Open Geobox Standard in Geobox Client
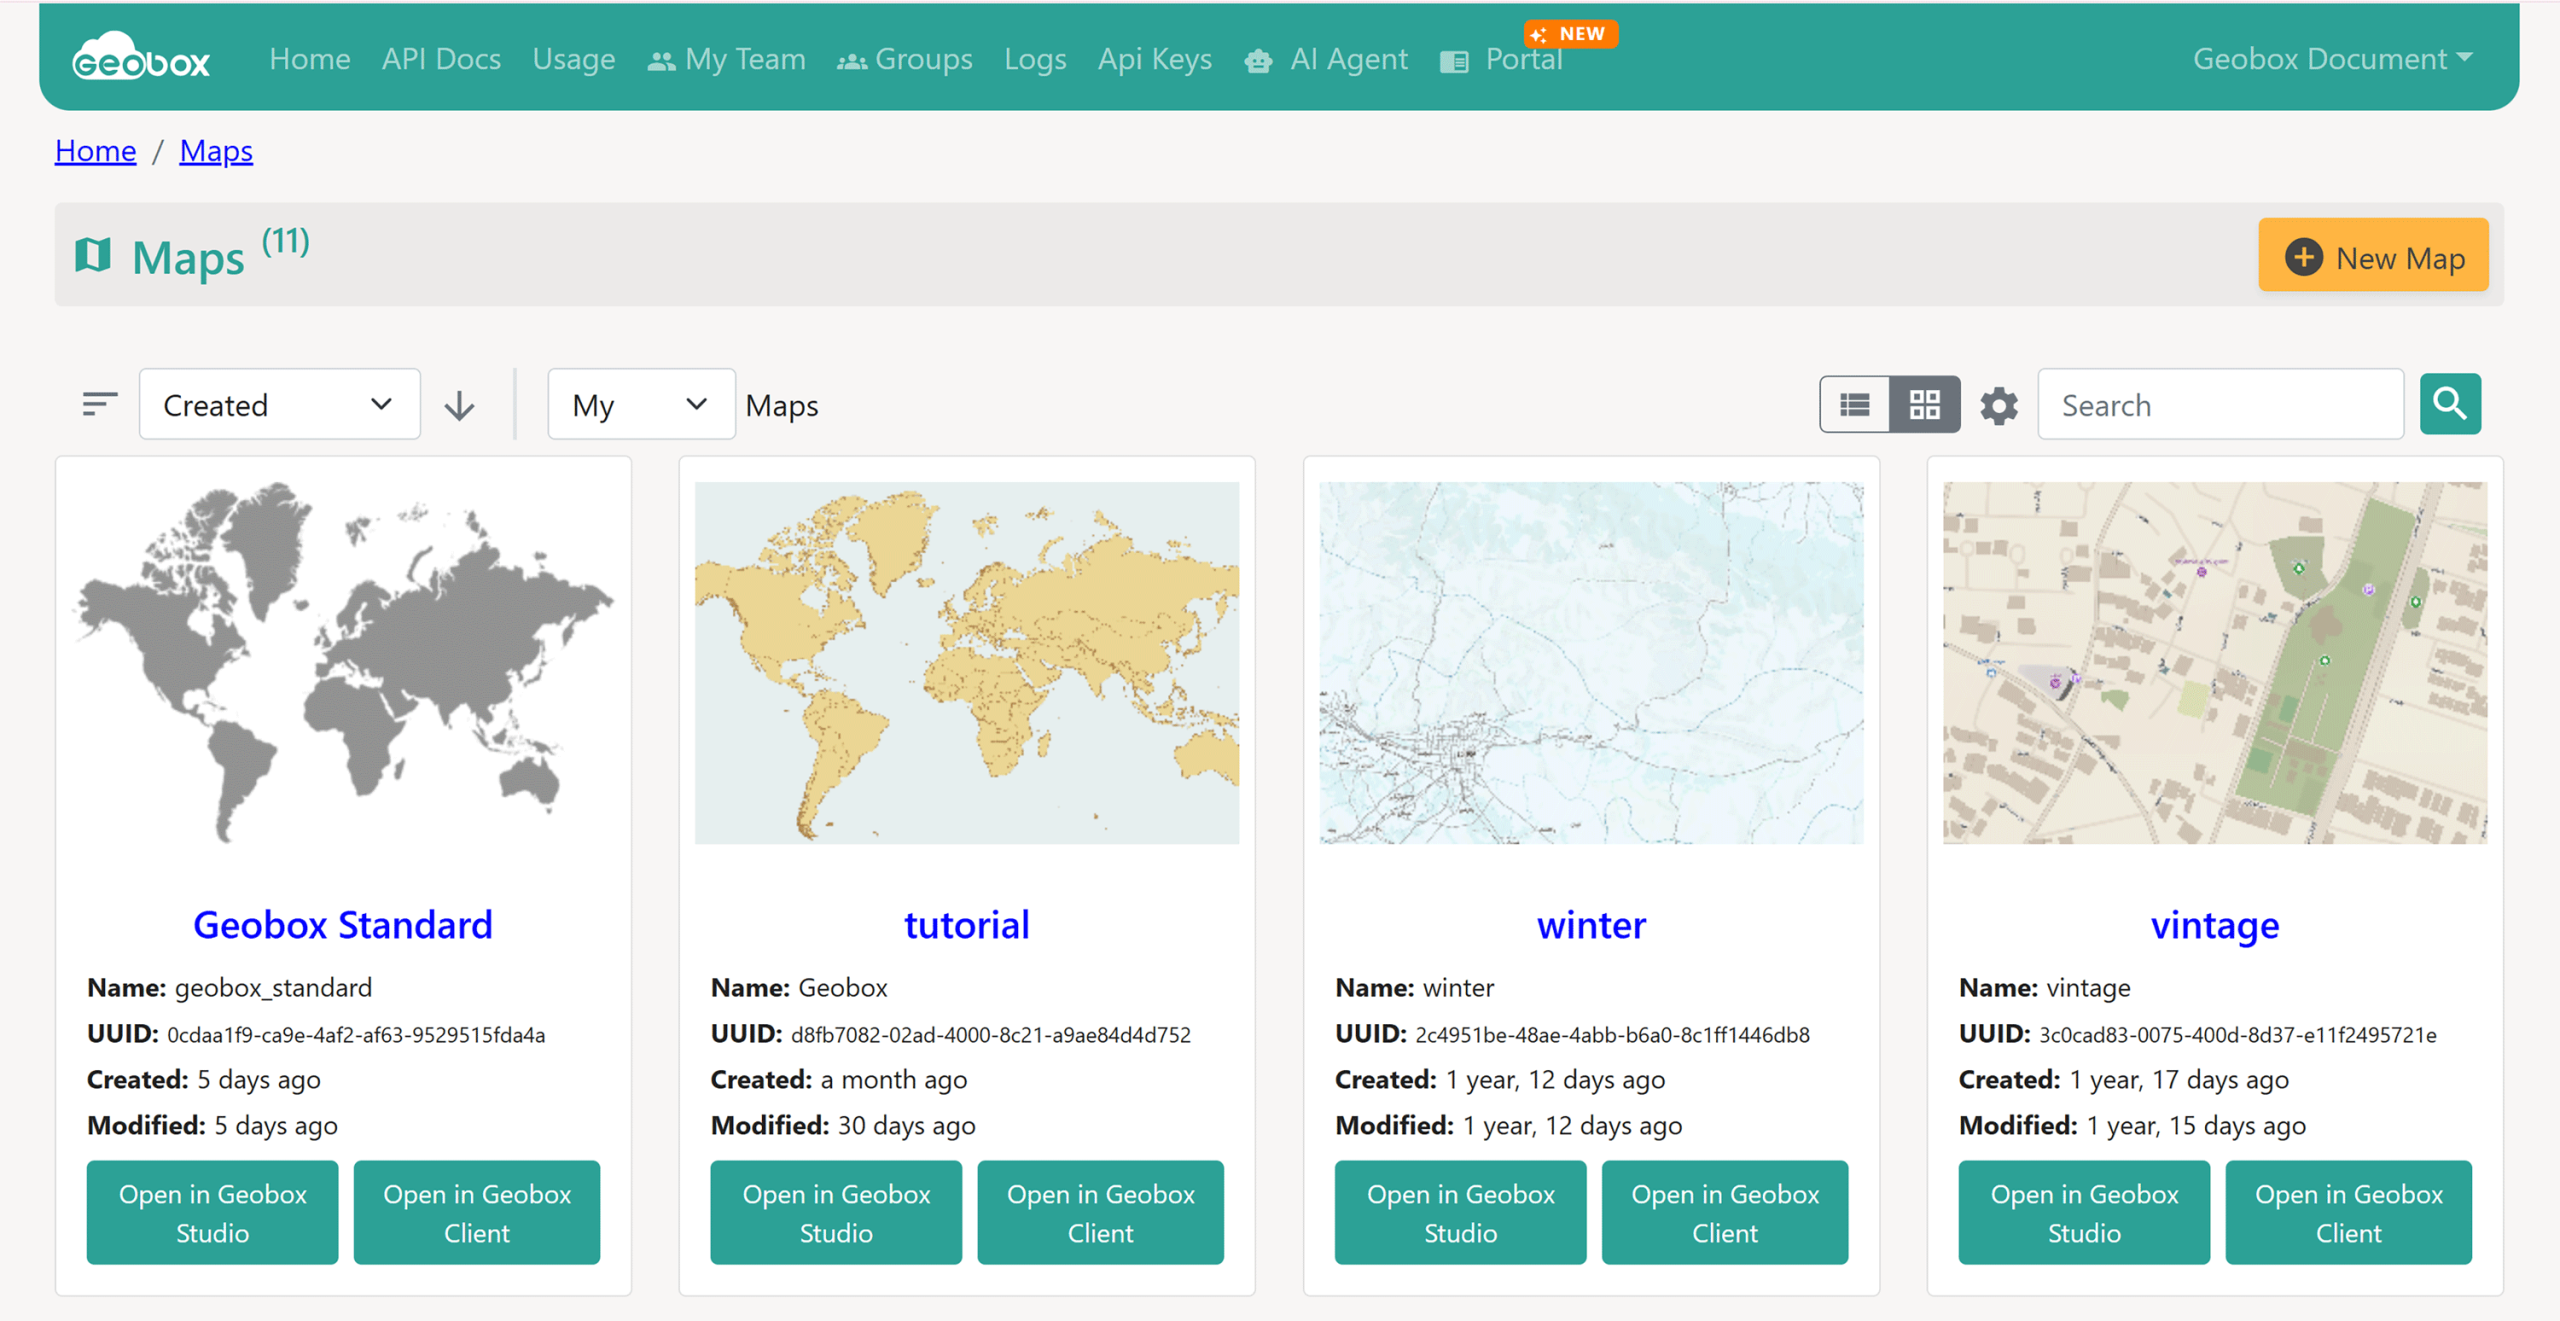This screenshot has height=1321, width=2560. 477,1212
